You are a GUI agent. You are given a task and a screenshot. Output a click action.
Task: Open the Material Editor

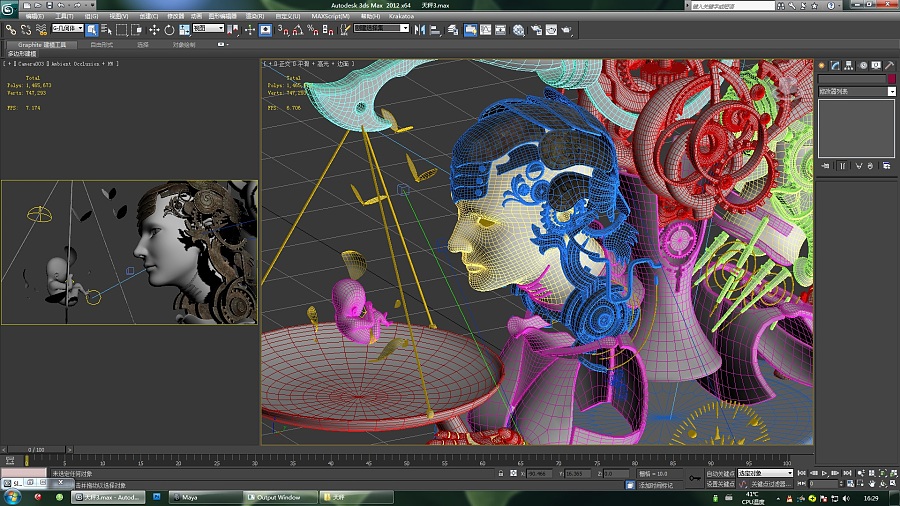518,29
